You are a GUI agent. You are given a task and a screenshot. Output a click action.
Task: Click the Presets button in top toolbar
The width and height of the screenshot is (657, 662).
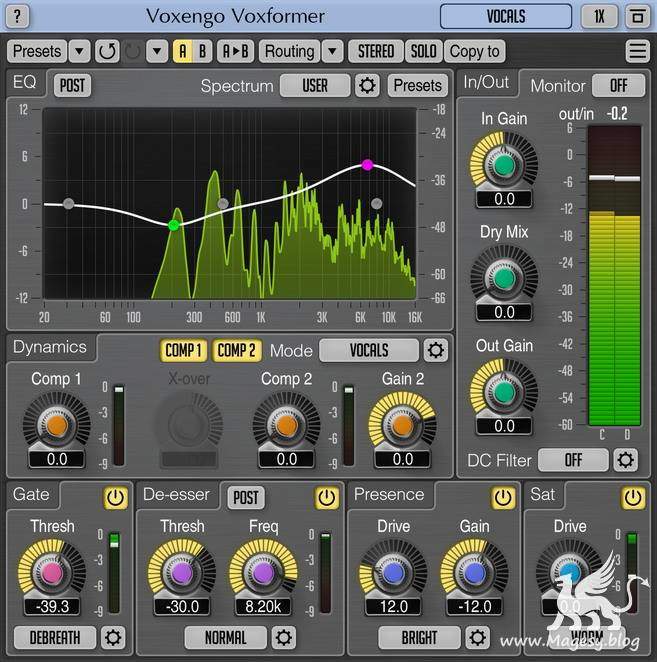point(37,52)
